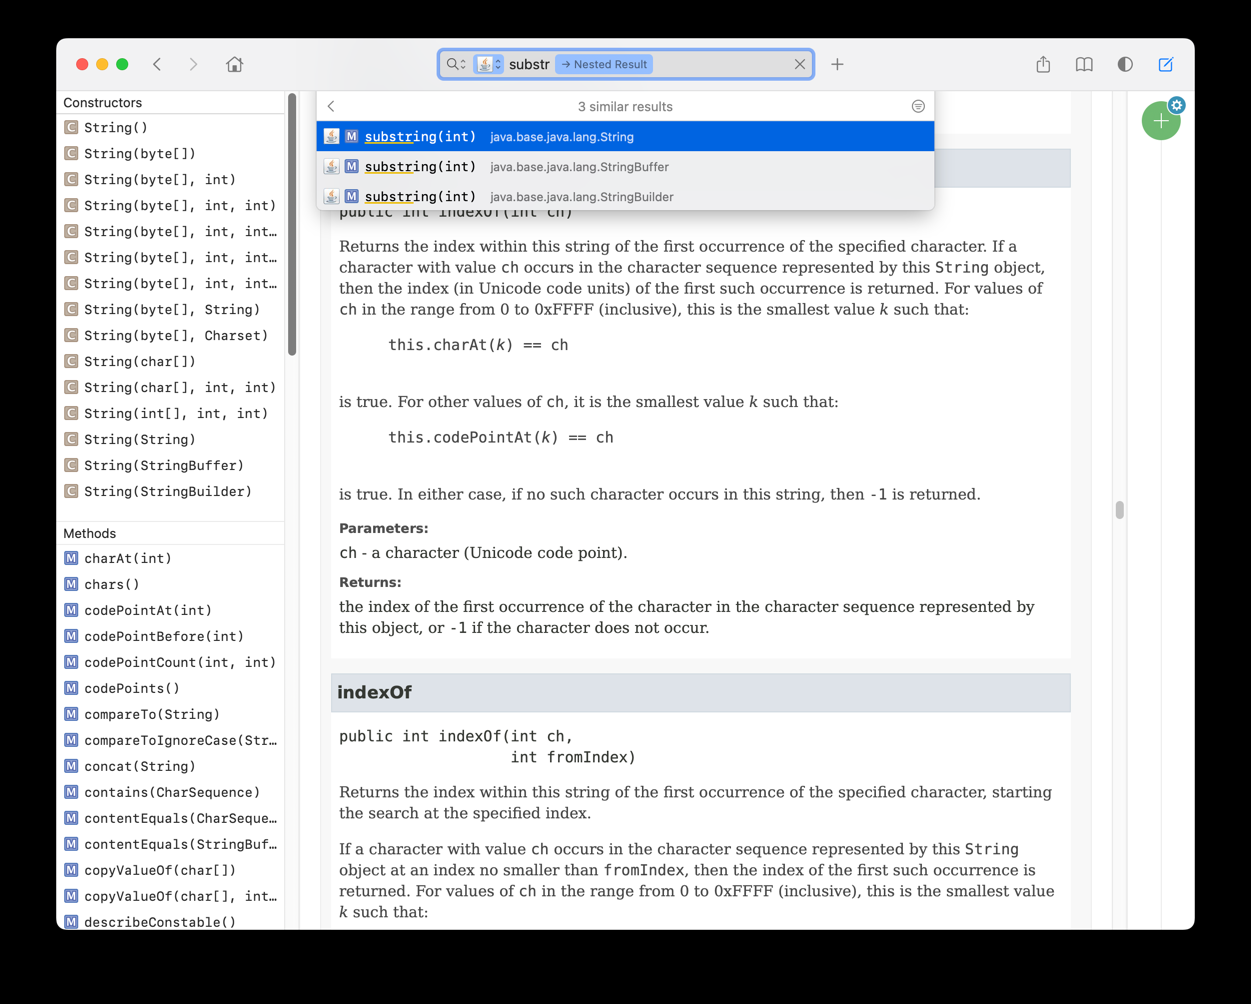The width and height of the screenshot is (1251, 1004).
Task: Click the this.codePointAt(k) == ch code line
Action: [x=501, y=437]
